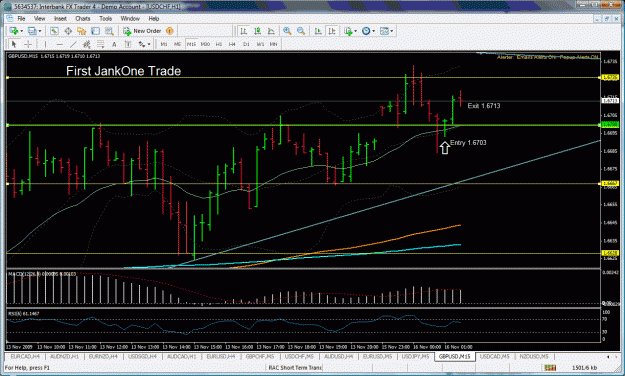Open the Help menu
This screenshot has height=376, width=625.
154,18
